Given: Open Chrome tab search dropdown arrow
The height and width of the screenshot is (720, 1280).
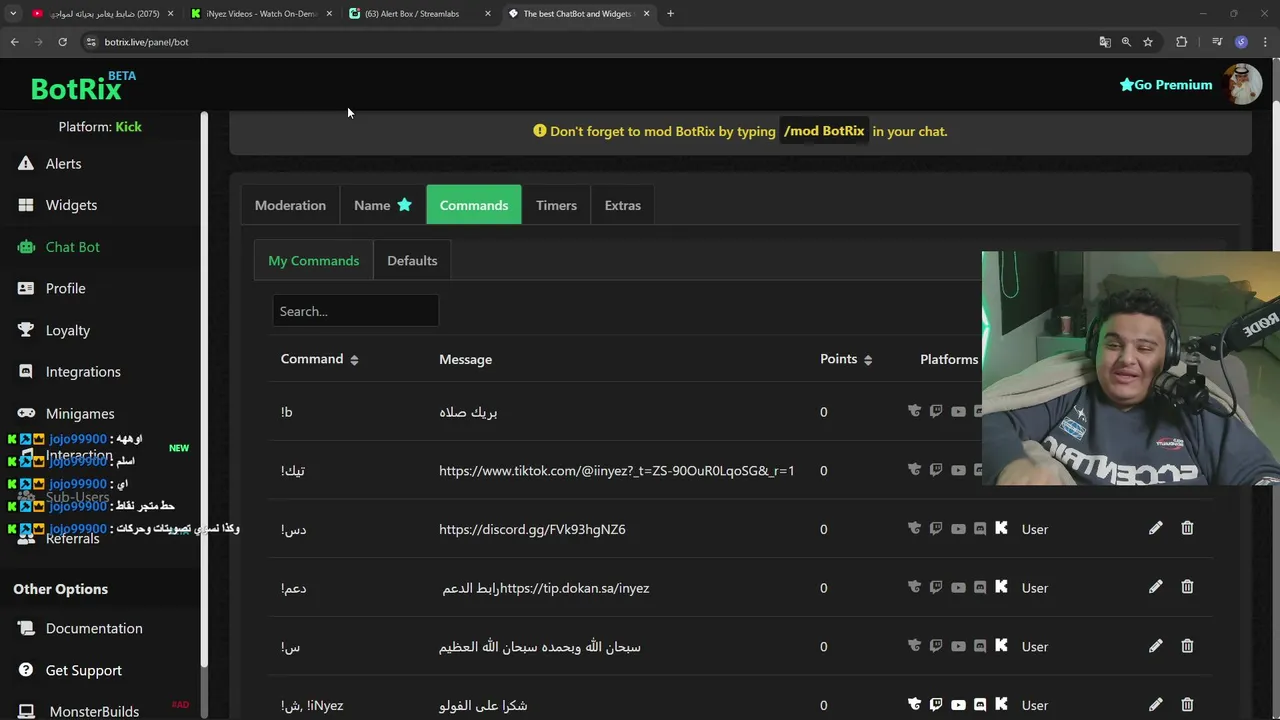Looking at the screenshot, I should coord(13,14).
